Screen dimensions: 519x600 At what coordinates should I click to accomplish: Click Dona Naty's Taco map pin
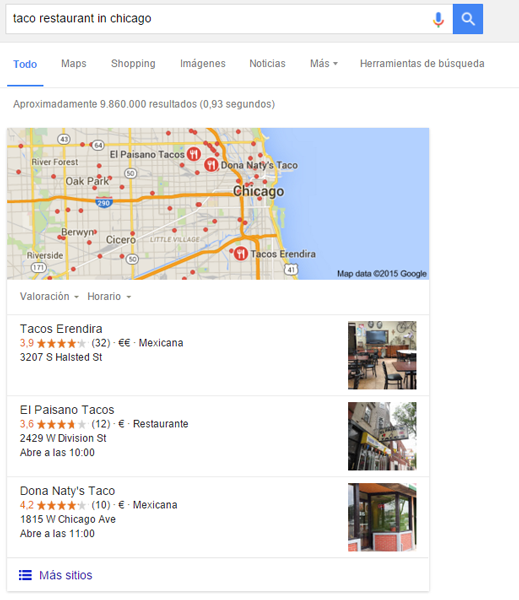point(211,165)
